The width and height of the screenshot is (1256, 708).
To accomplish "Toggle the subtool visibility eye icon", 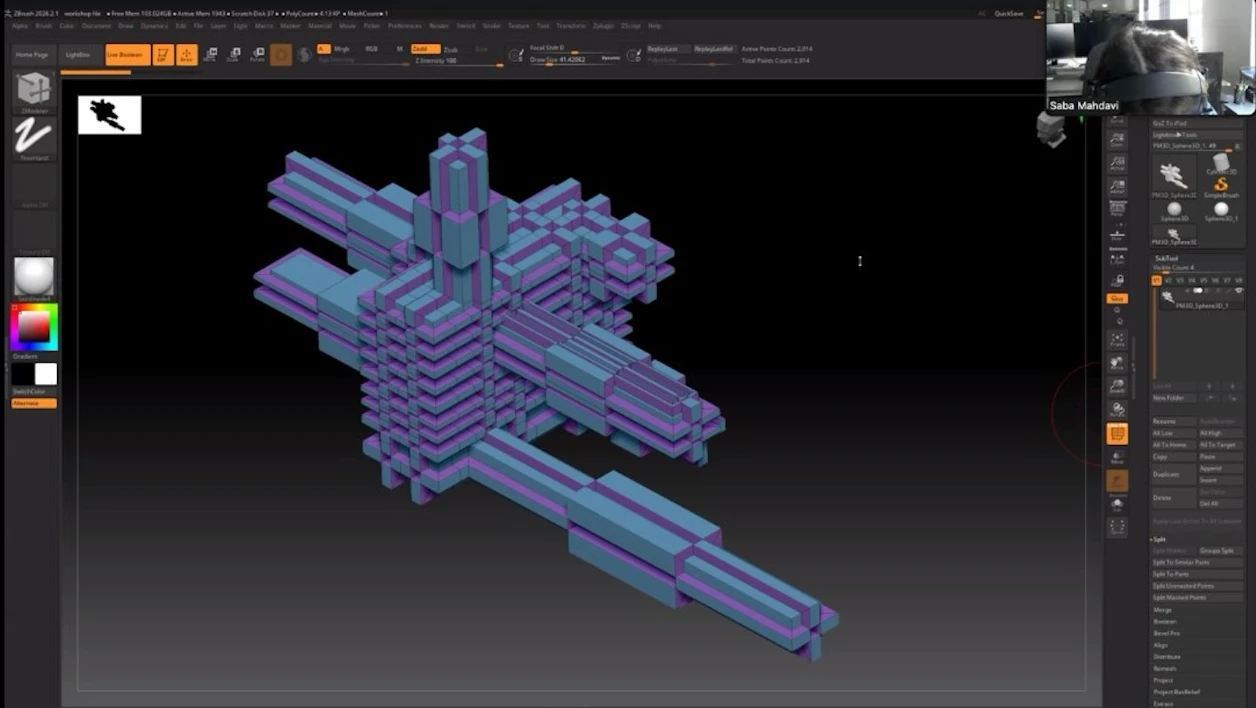I will click(x=1238, y=291).
